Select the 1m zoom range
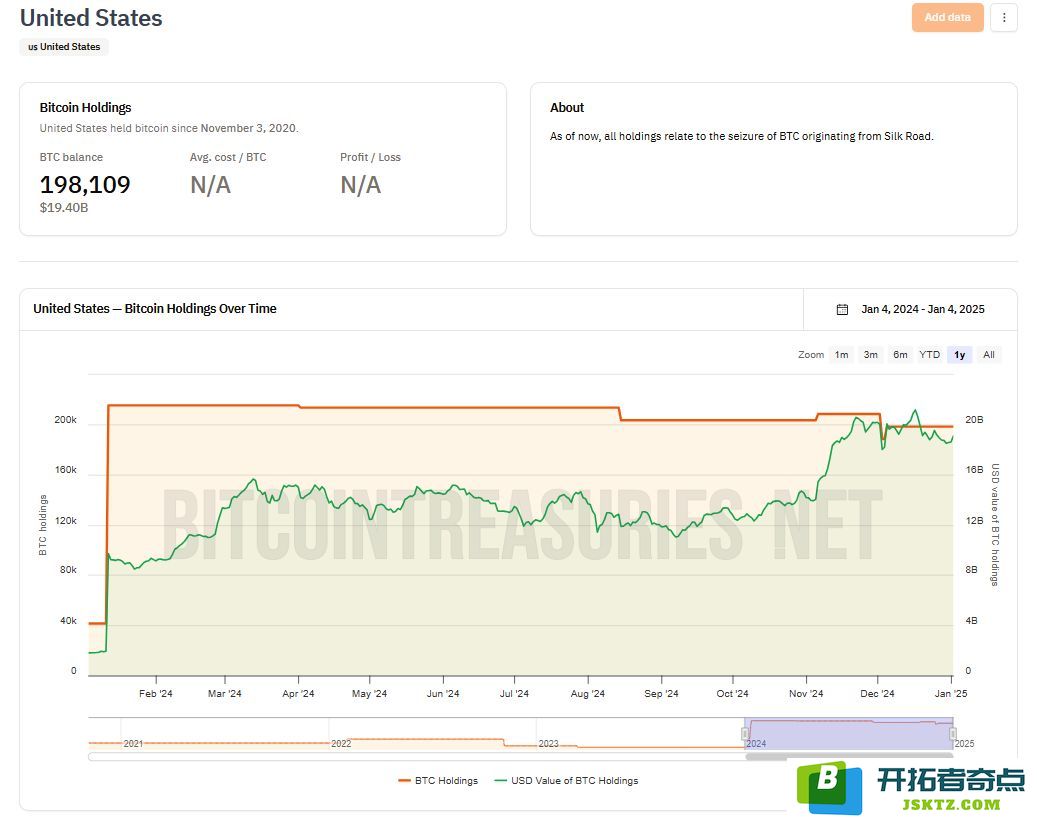 point(841,355)
